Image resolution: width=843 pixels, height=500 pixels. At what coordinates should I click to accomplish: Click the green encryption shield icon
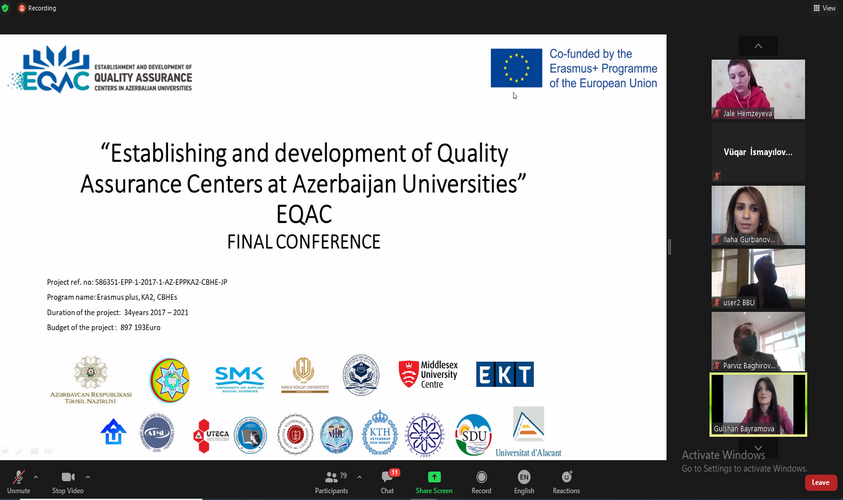click(5, 8)
